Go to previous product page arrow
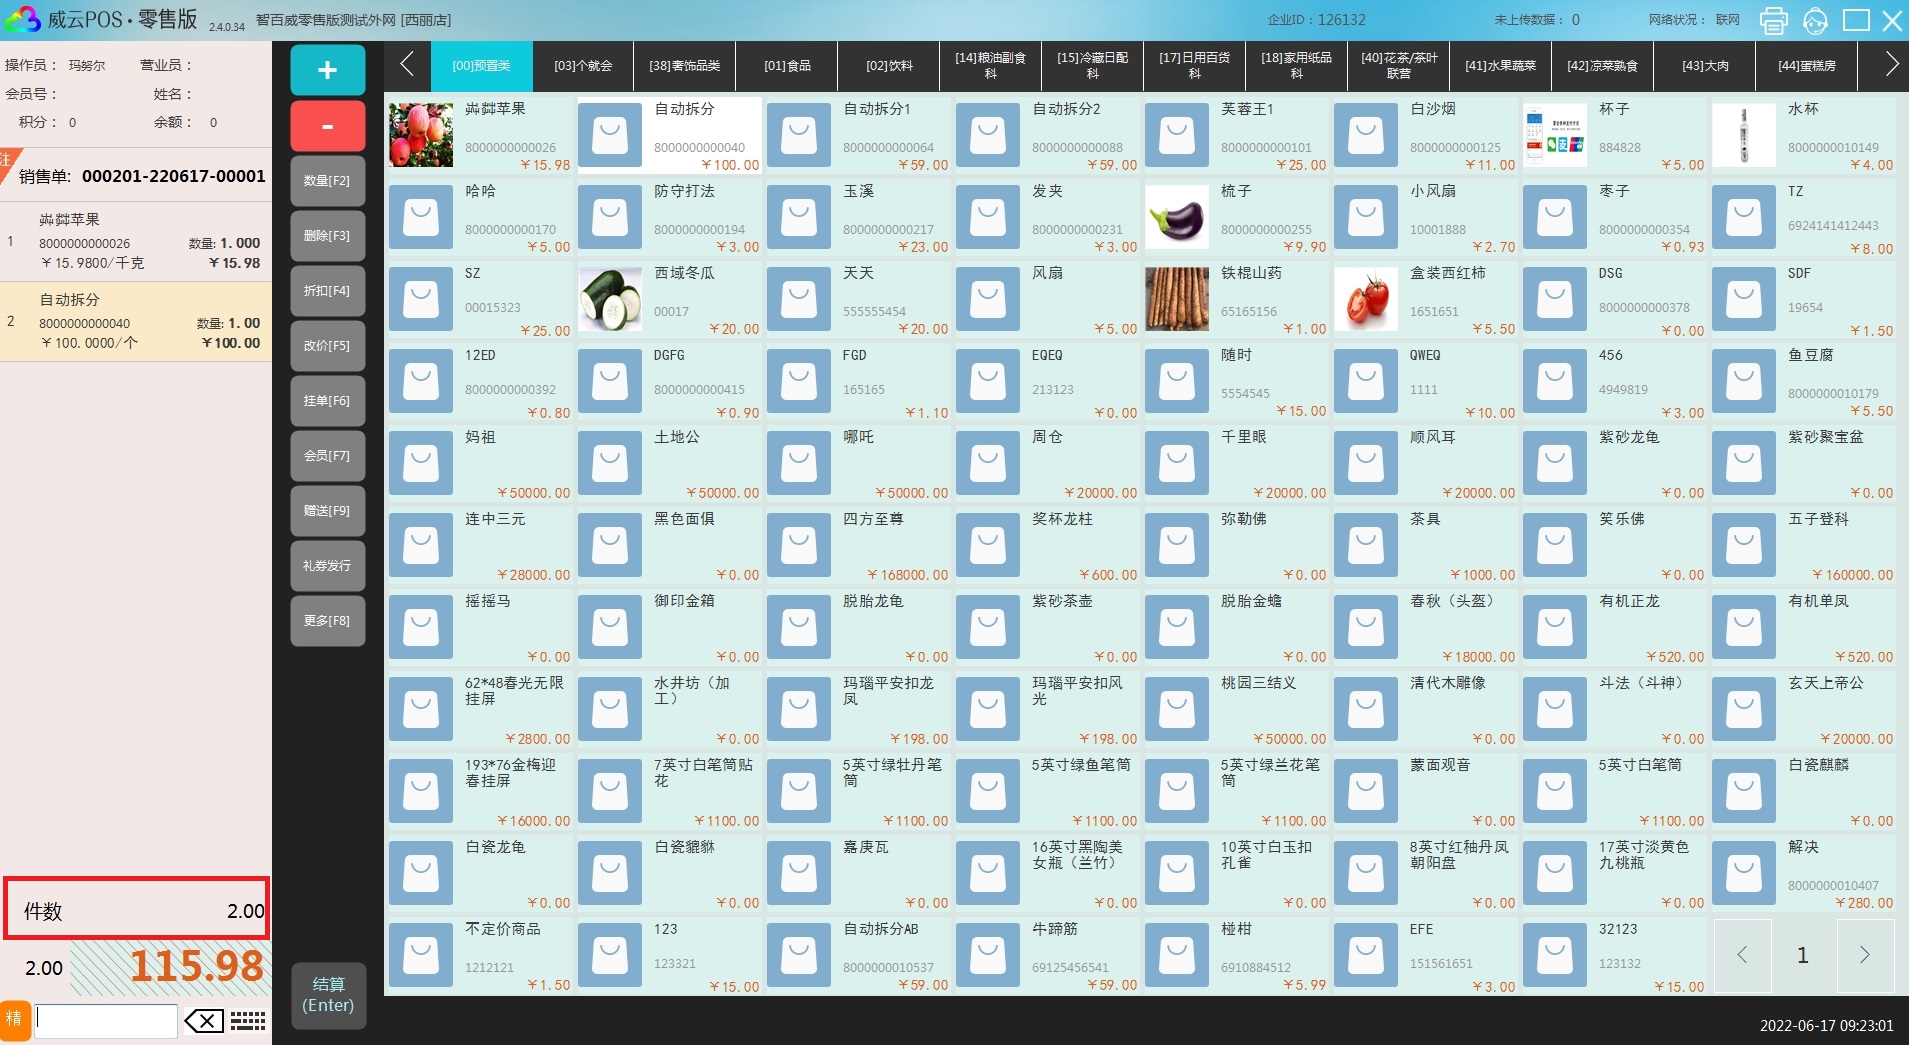This screenshot has width=1909, height=1045. pyautogui.click(x=1742, y=955)
